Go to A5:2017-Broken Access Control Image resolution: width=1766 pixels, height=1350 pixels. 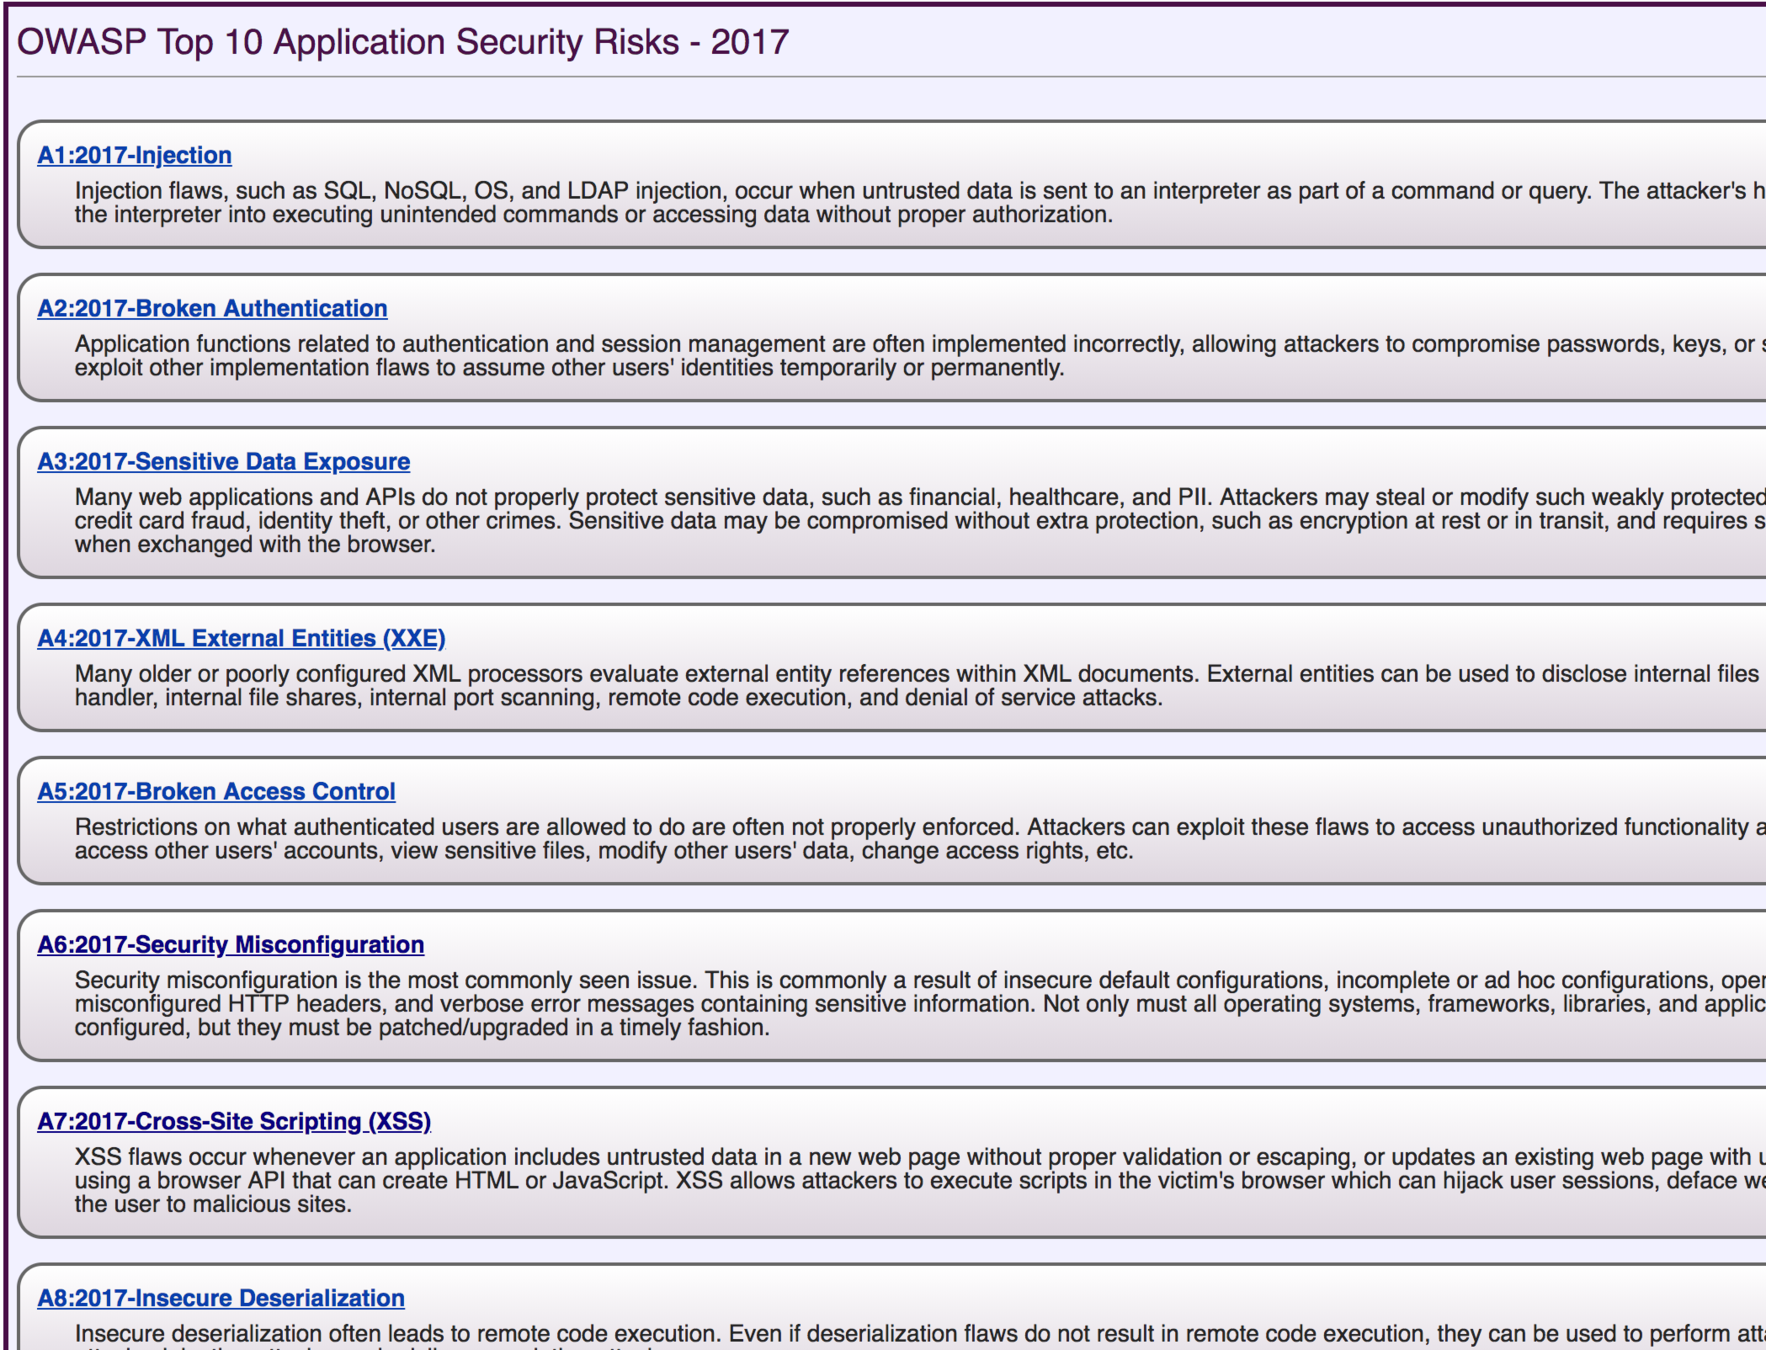216,791
